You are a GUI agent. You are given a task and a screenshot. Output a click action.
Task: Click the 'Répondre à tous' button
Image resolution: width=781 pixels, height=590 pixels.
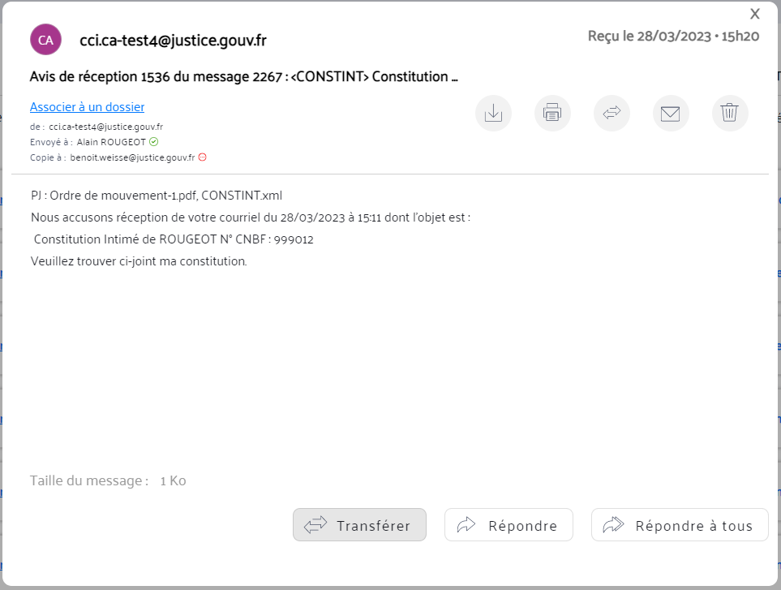[680, 525]
